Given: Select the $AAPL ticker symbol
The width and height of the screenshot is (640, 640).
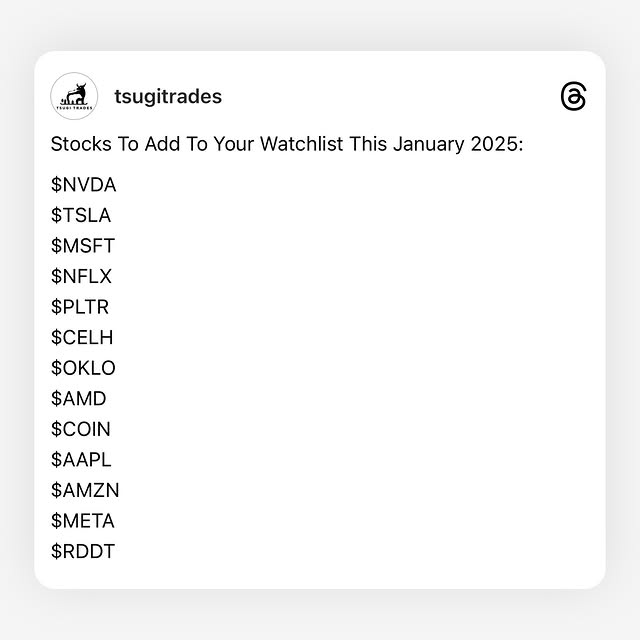Looking at the screenshot, I should pos(81,459).
